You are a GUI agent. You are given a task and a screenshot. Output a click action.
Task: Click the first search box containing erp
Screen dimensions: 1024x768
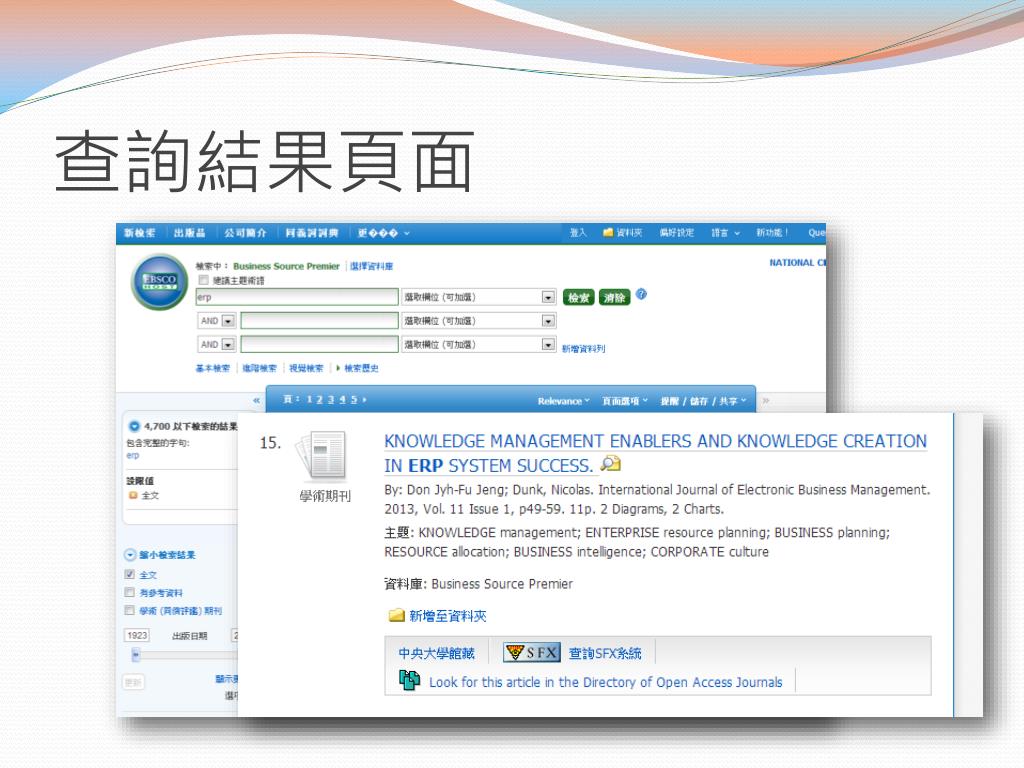pos(297,297)
